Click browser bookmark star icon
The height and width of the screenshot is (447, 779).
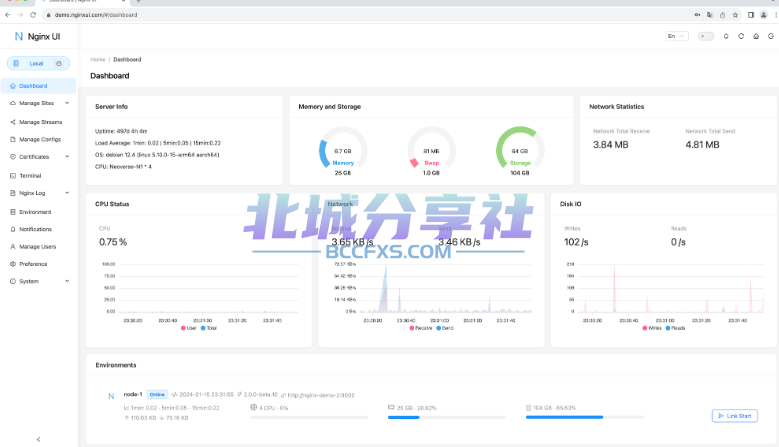coord(735,15)
